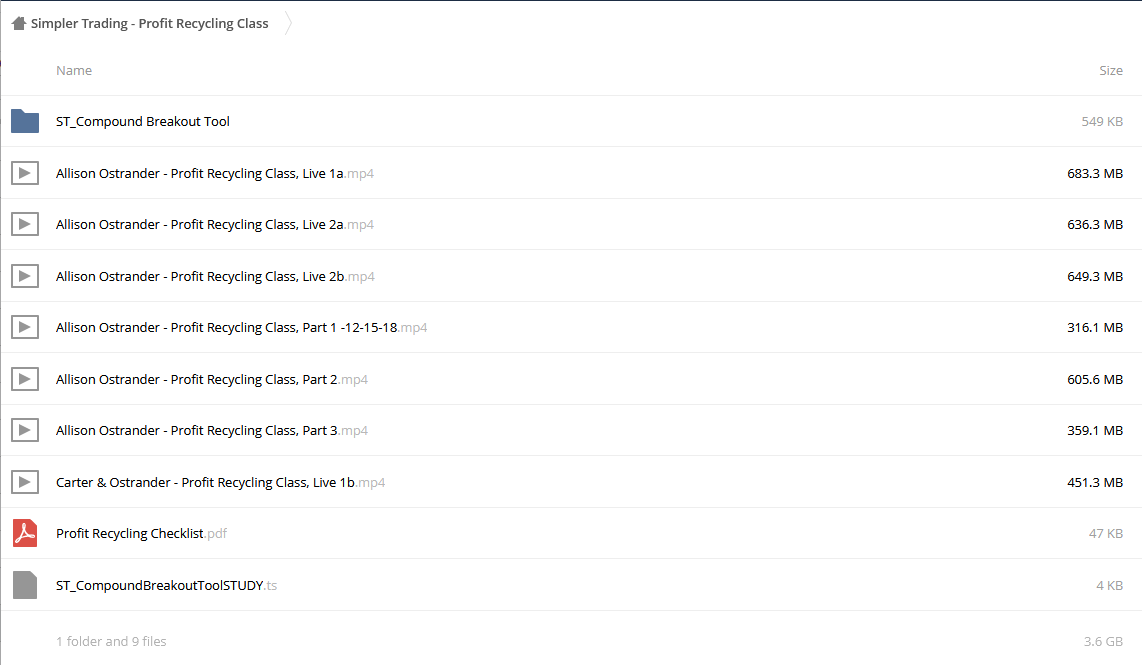Click the play icon for Carter & Ostrander Live 1b
Viewport: 1142px width, 665px height.
(25, 482)
